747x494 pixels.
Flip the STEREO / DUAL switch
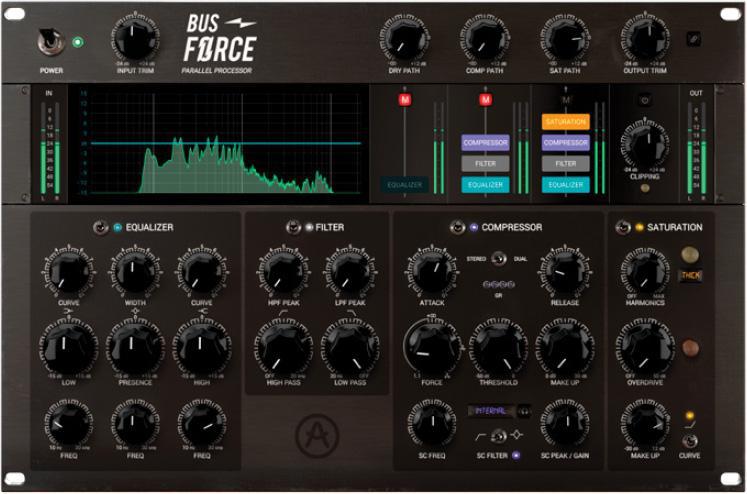pos(498,259)
